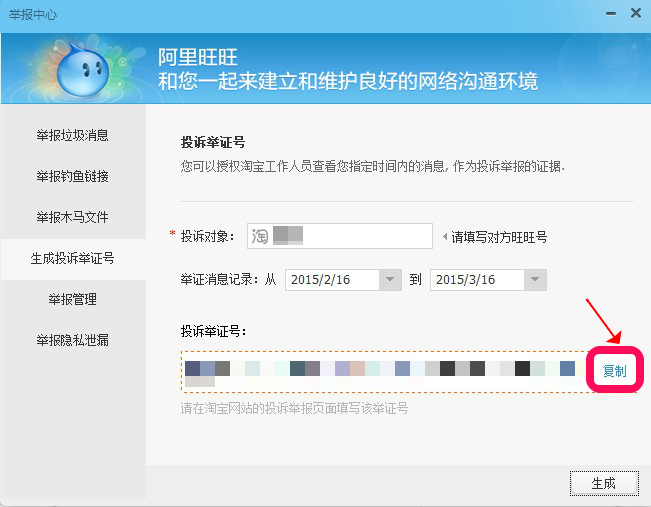Go to 举报隐私泄漏 in sidebar
Screen dimensions: 651x507
72,340
